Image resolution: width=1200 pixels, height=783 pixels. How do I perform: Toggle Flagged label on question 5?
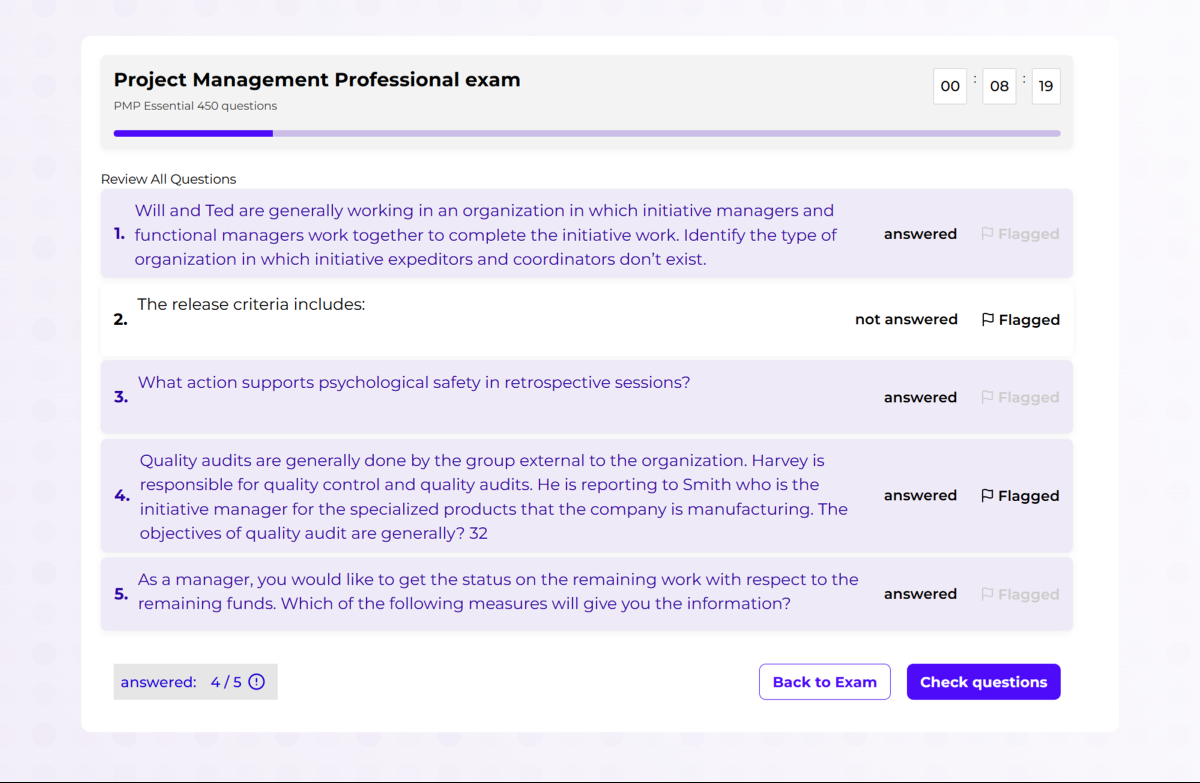point(1029,594)
